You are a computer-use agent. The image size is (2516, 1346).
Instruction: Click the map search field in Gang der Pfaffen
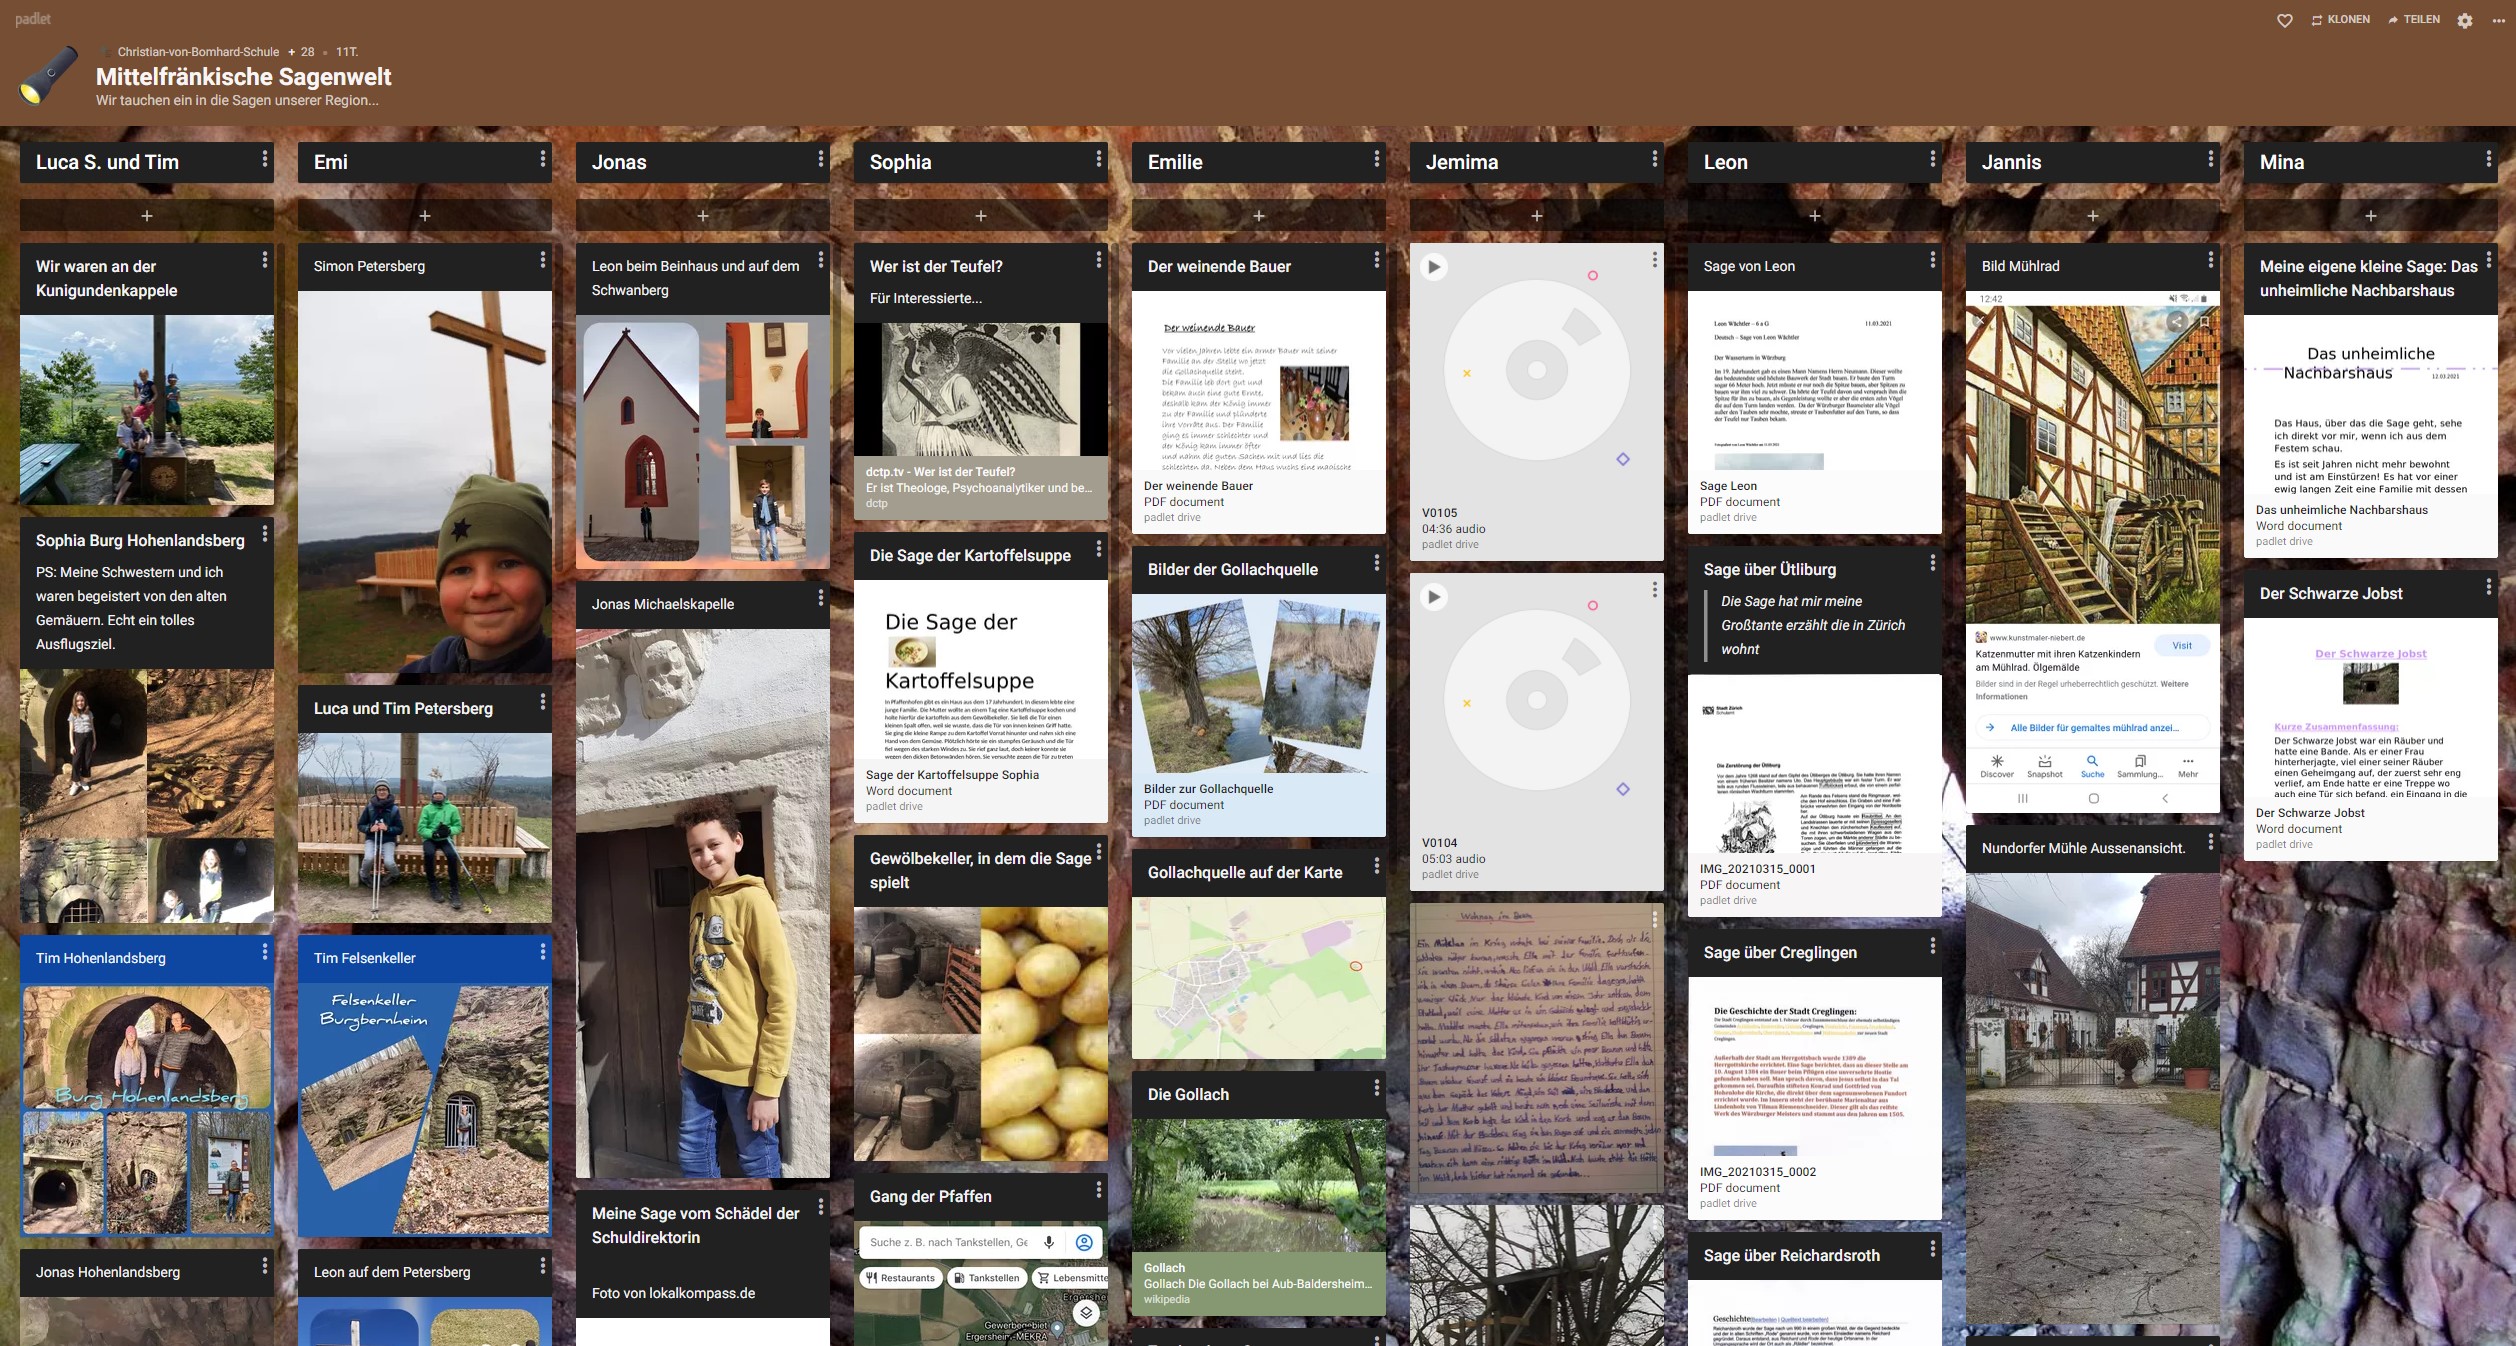click(948, 1242)
